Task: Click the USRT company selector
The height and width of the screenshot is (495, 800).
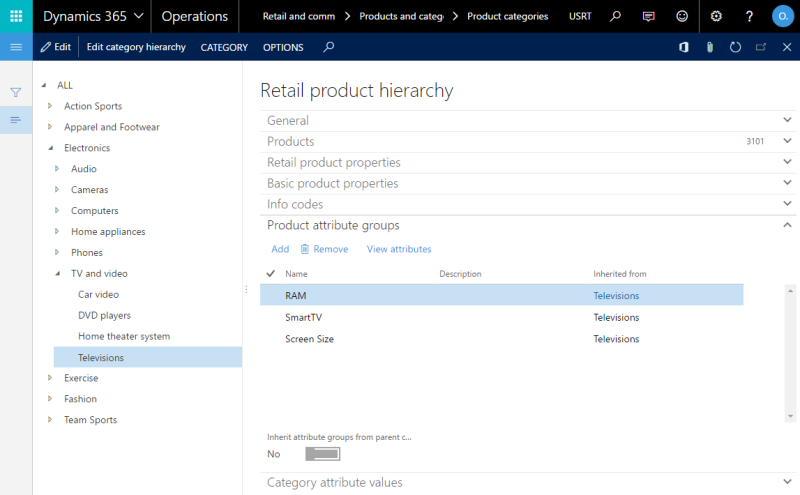Action: pos(580,16)
